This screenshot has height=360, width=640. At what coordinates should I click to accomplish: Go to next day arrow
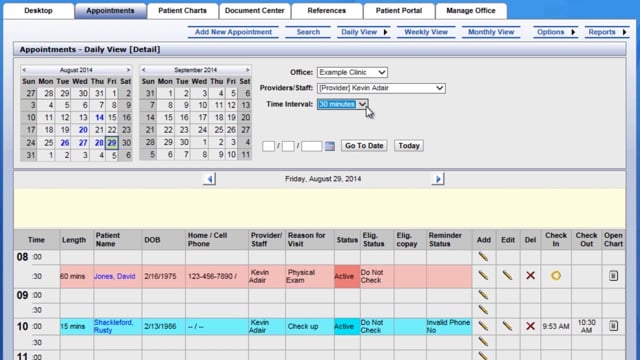pos(438,179)
